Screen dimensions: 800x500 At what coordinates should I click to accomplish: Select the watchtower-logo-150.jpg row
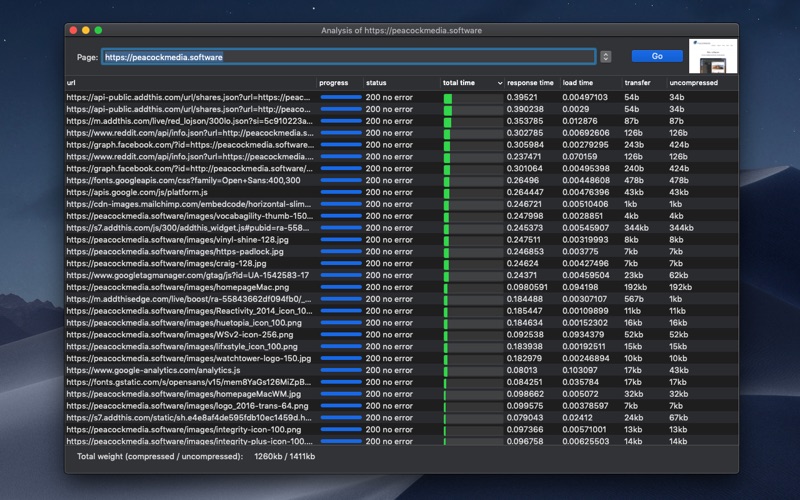point(402,358)
